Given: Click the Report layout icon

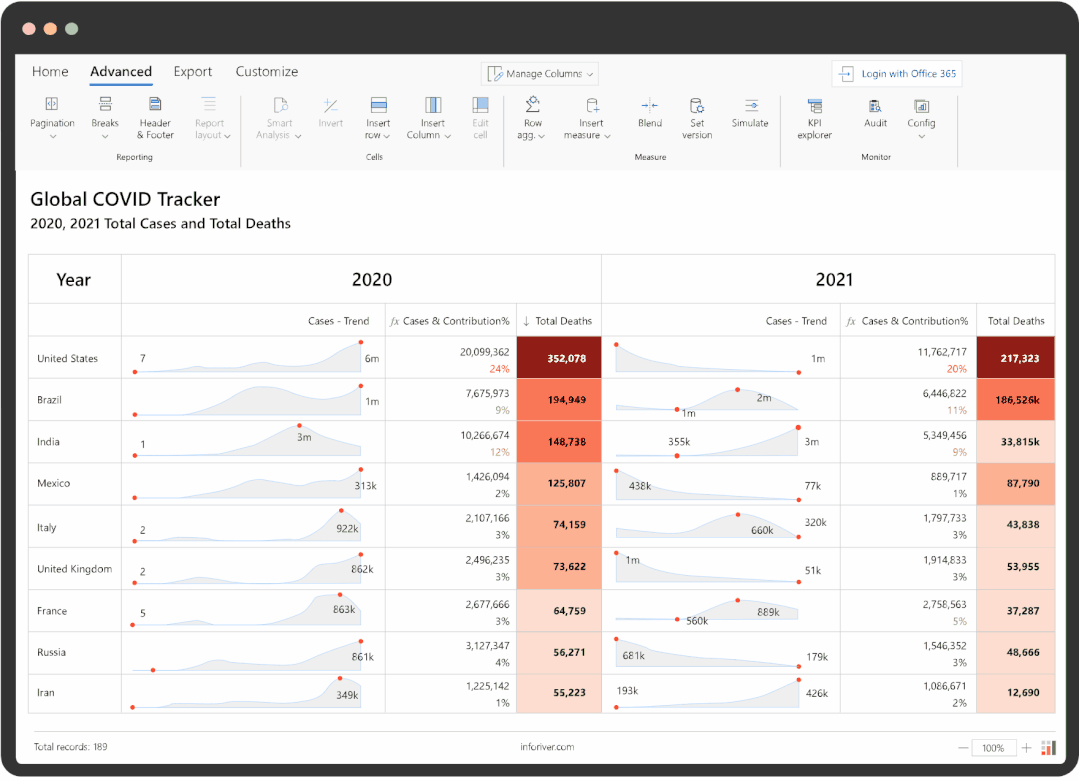Looking at the screenshot, I should click(x=209, y=104).
